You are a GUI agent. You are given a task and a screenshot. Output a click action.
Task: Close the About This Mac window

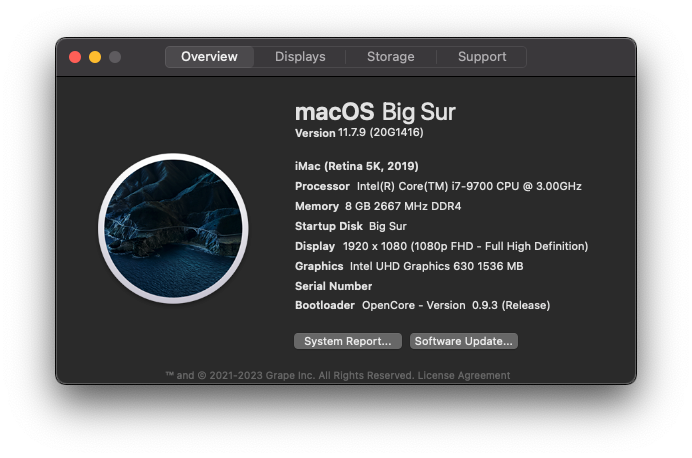[75, 57]
